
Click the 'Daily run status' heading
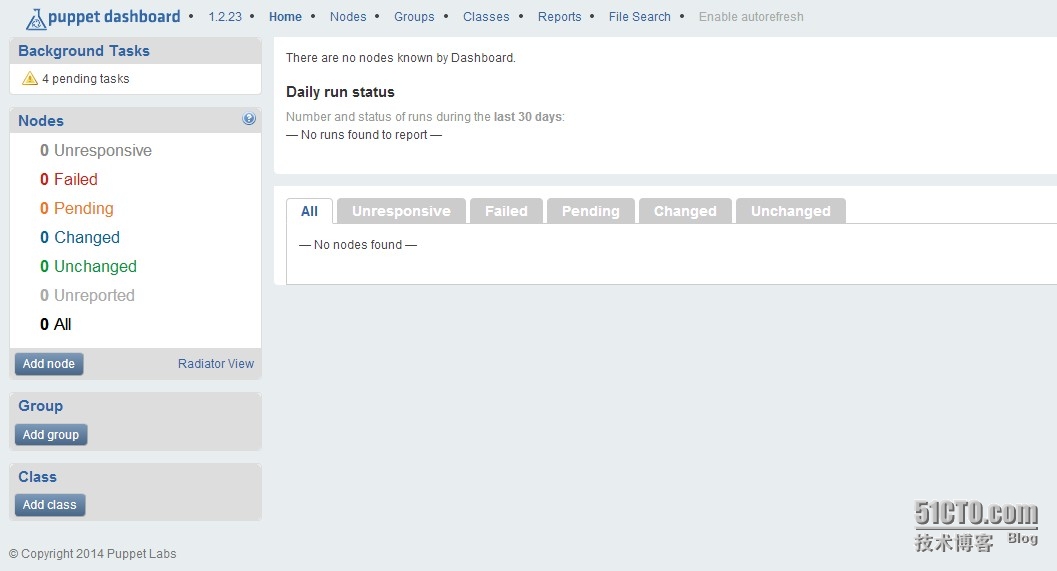[340, 92]
